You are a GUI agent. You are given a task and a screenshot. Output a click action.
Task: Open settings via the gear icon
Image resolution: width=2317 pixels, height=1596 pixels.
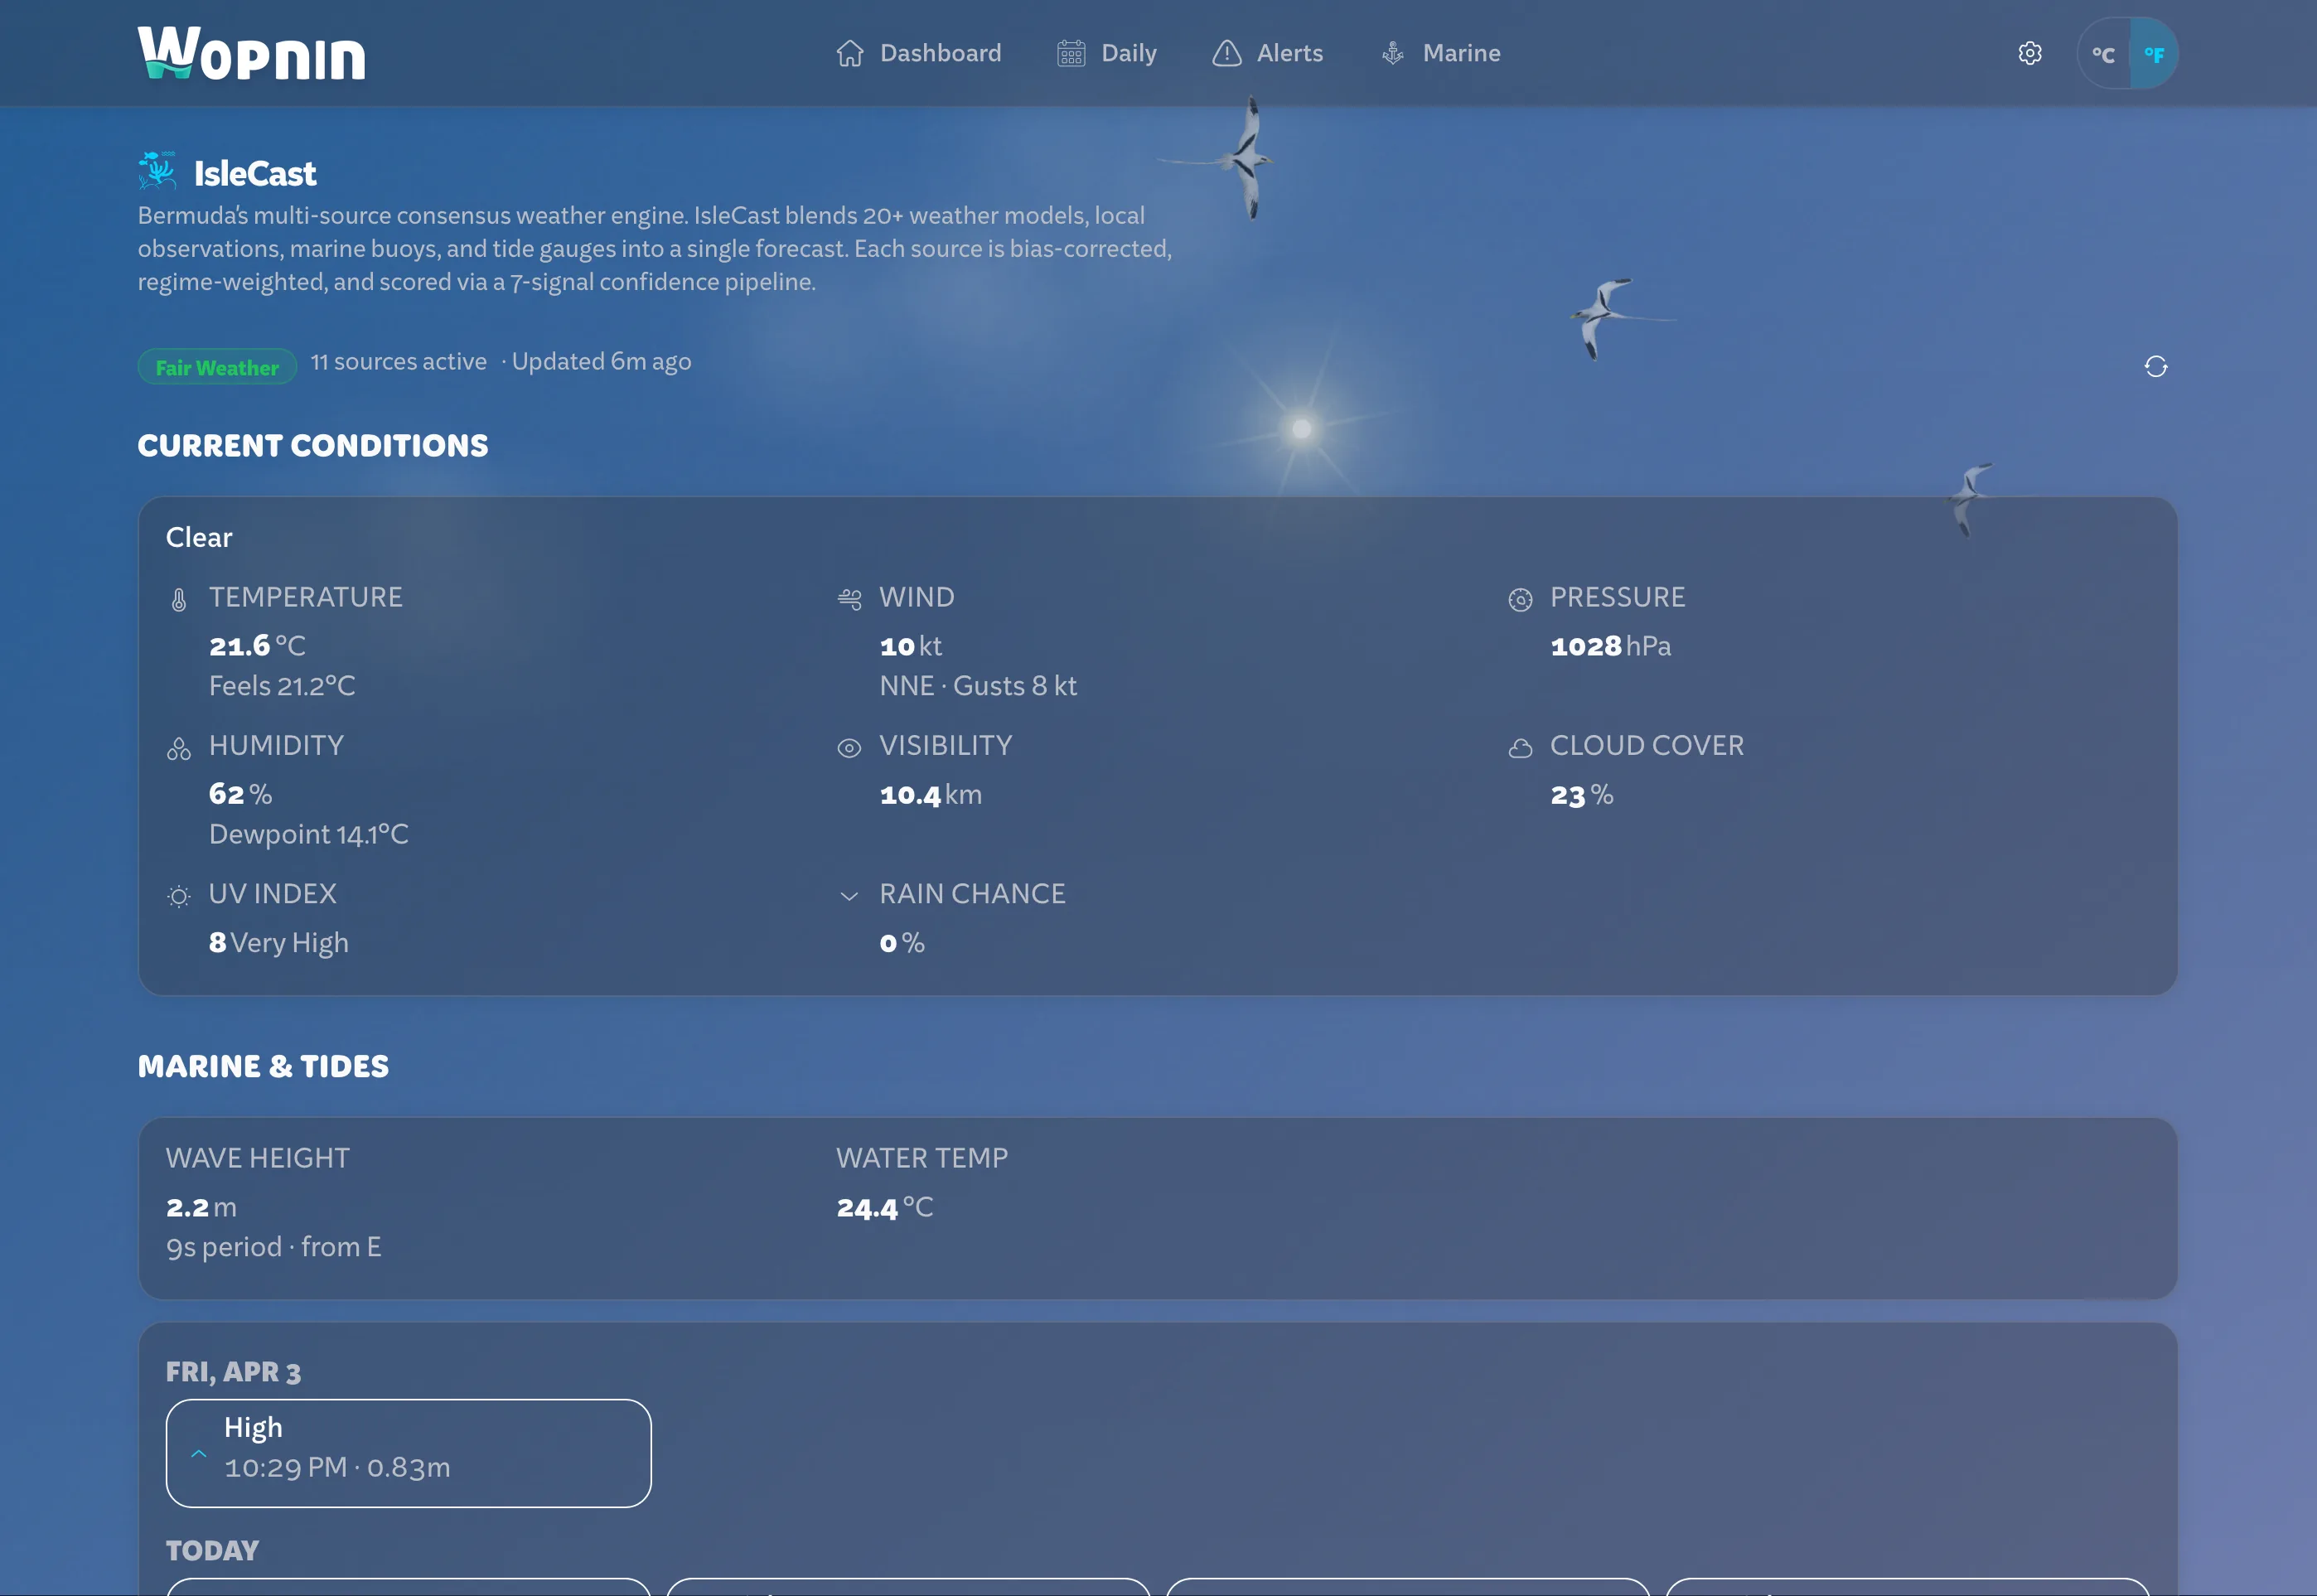click(x=2029, y=53)
